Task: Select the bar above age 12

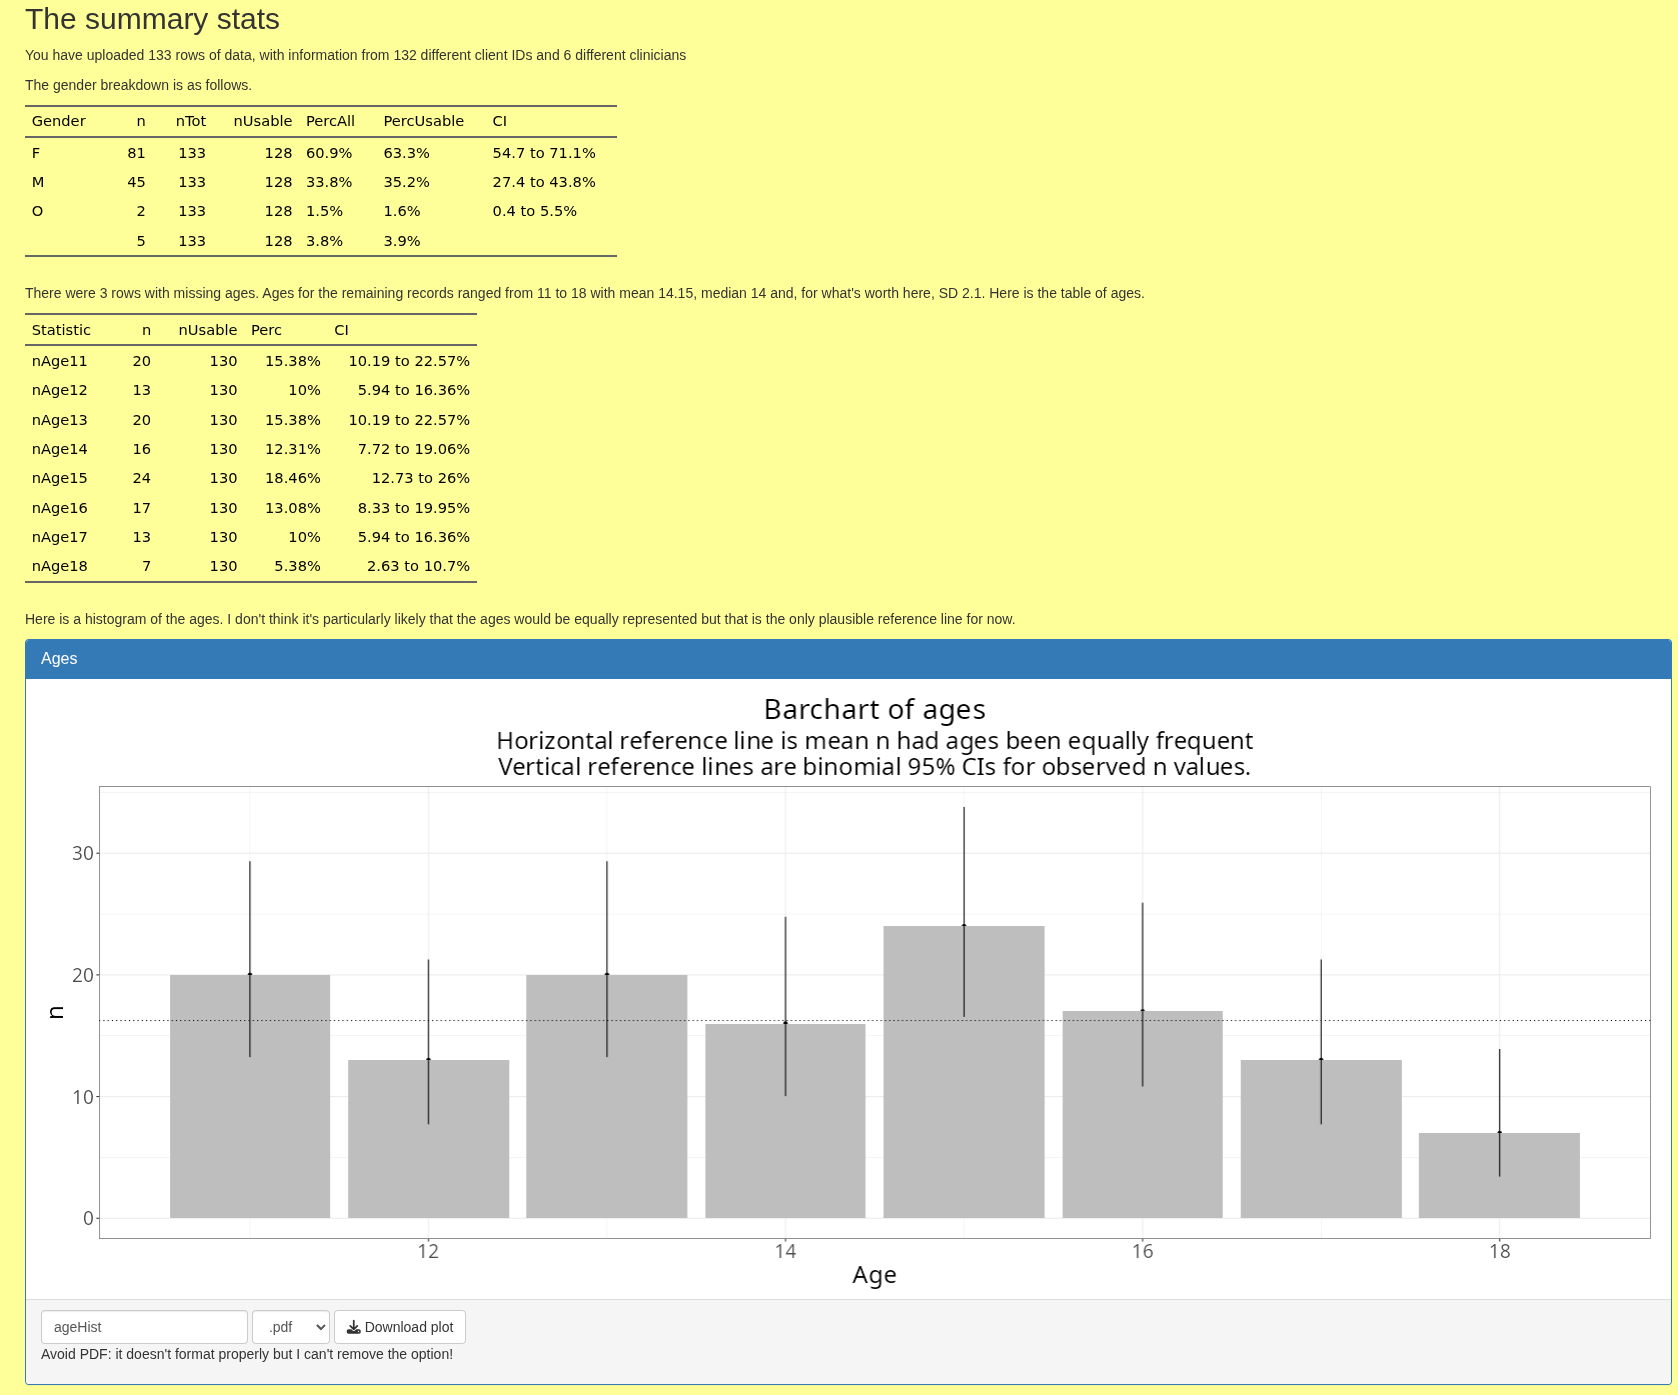Action: click(428, 1138)
